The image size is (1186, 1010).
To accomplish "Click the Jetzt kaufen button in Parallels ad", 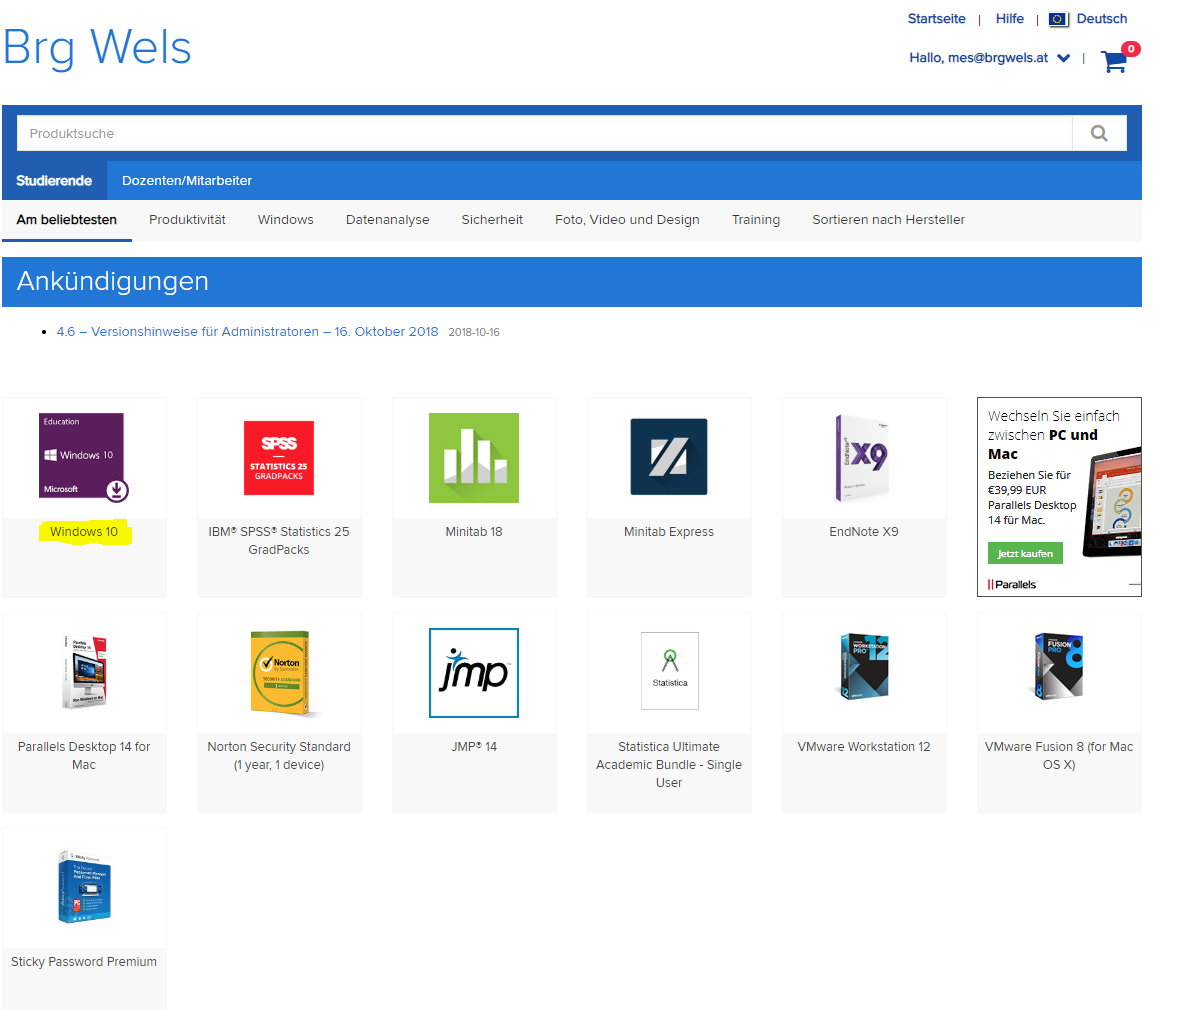I will [x=1025, y=554].
